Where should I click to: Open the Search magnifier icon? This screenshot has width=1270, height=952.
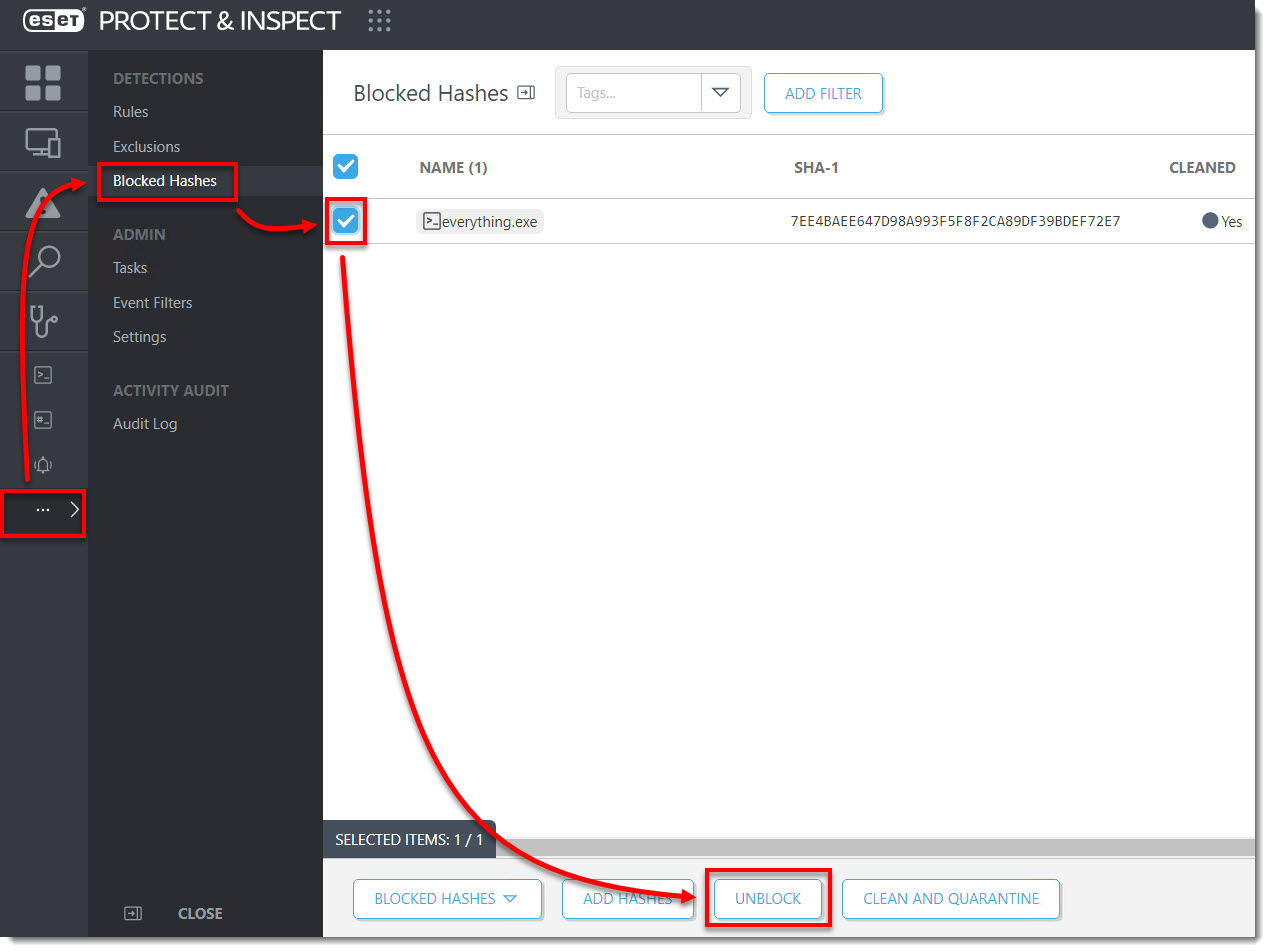[x=43, y=261]
